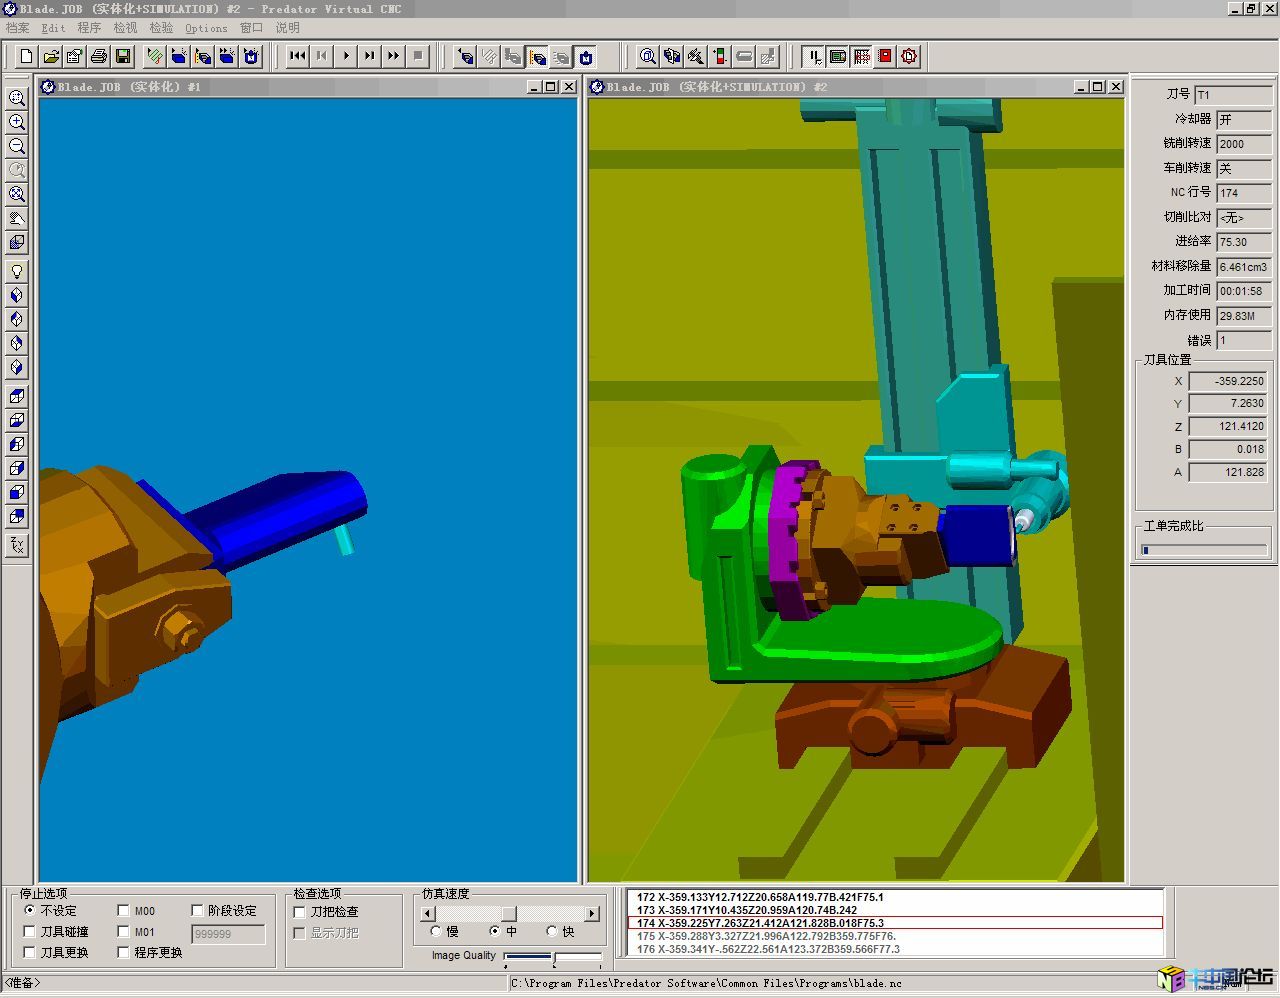
Task: Select the zoom window tool in the left toolbar
Action: (17, 98)
